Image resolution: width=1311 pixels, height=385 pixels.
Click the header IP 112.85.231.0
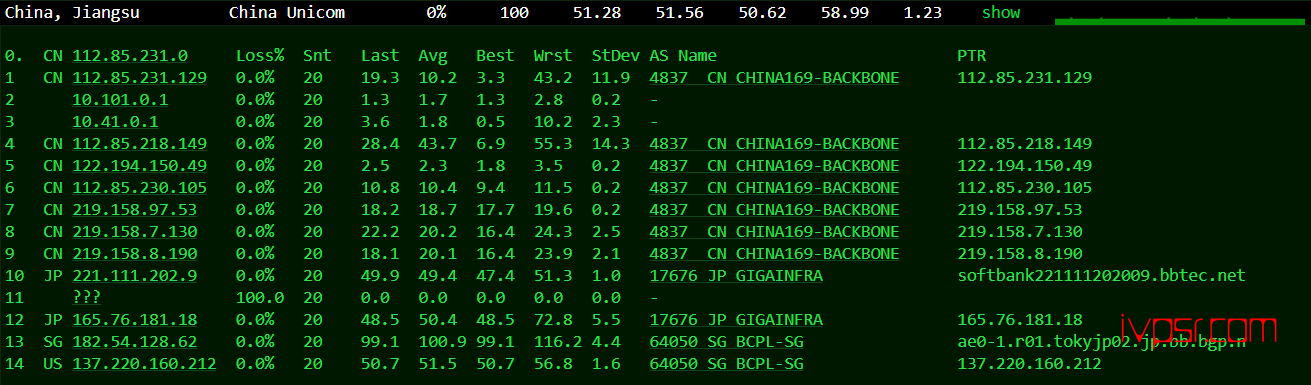click(130, 56)
